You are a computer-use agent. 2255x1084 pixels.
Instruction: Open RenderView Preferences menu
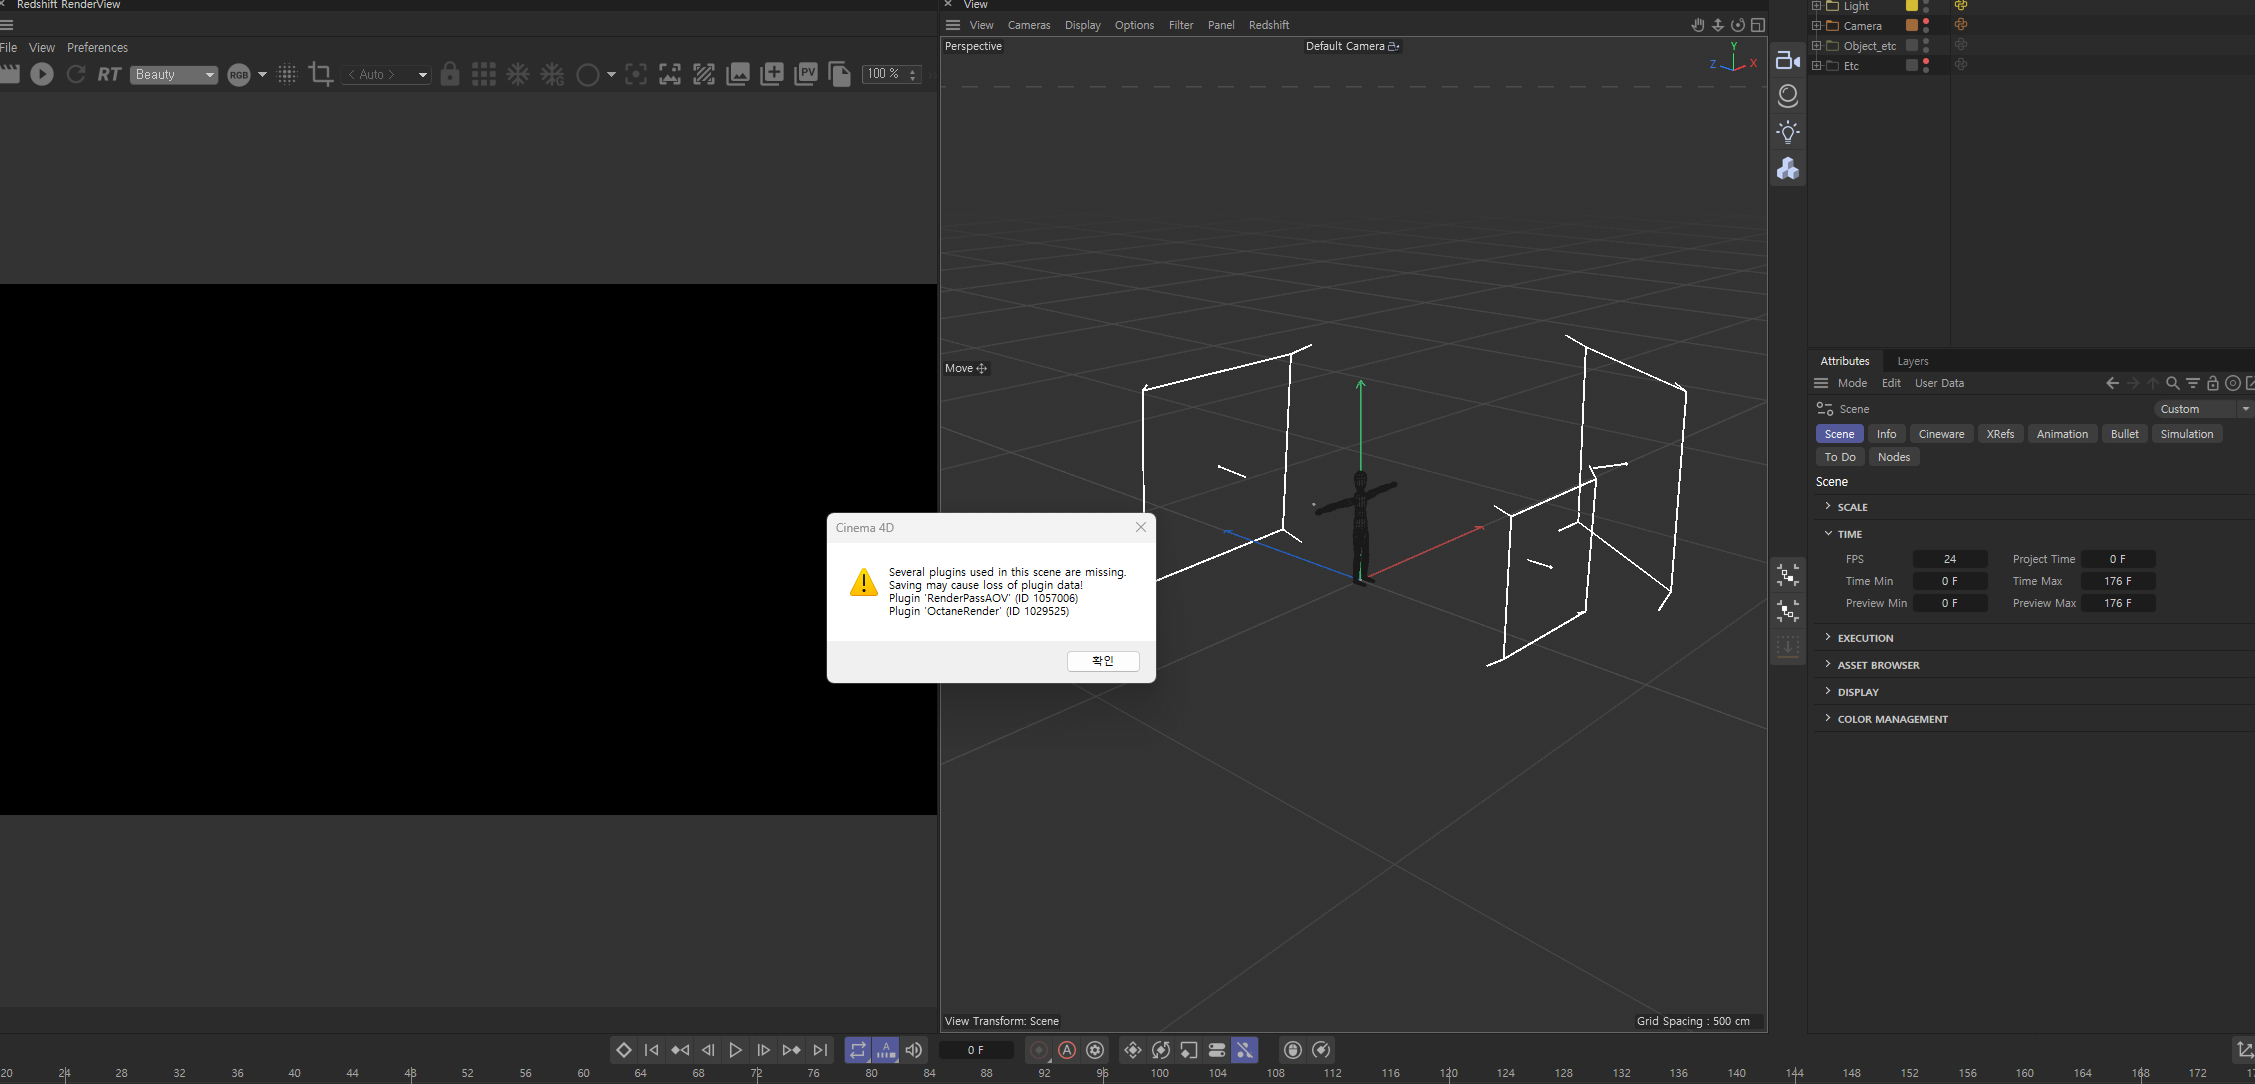point(97,48)
